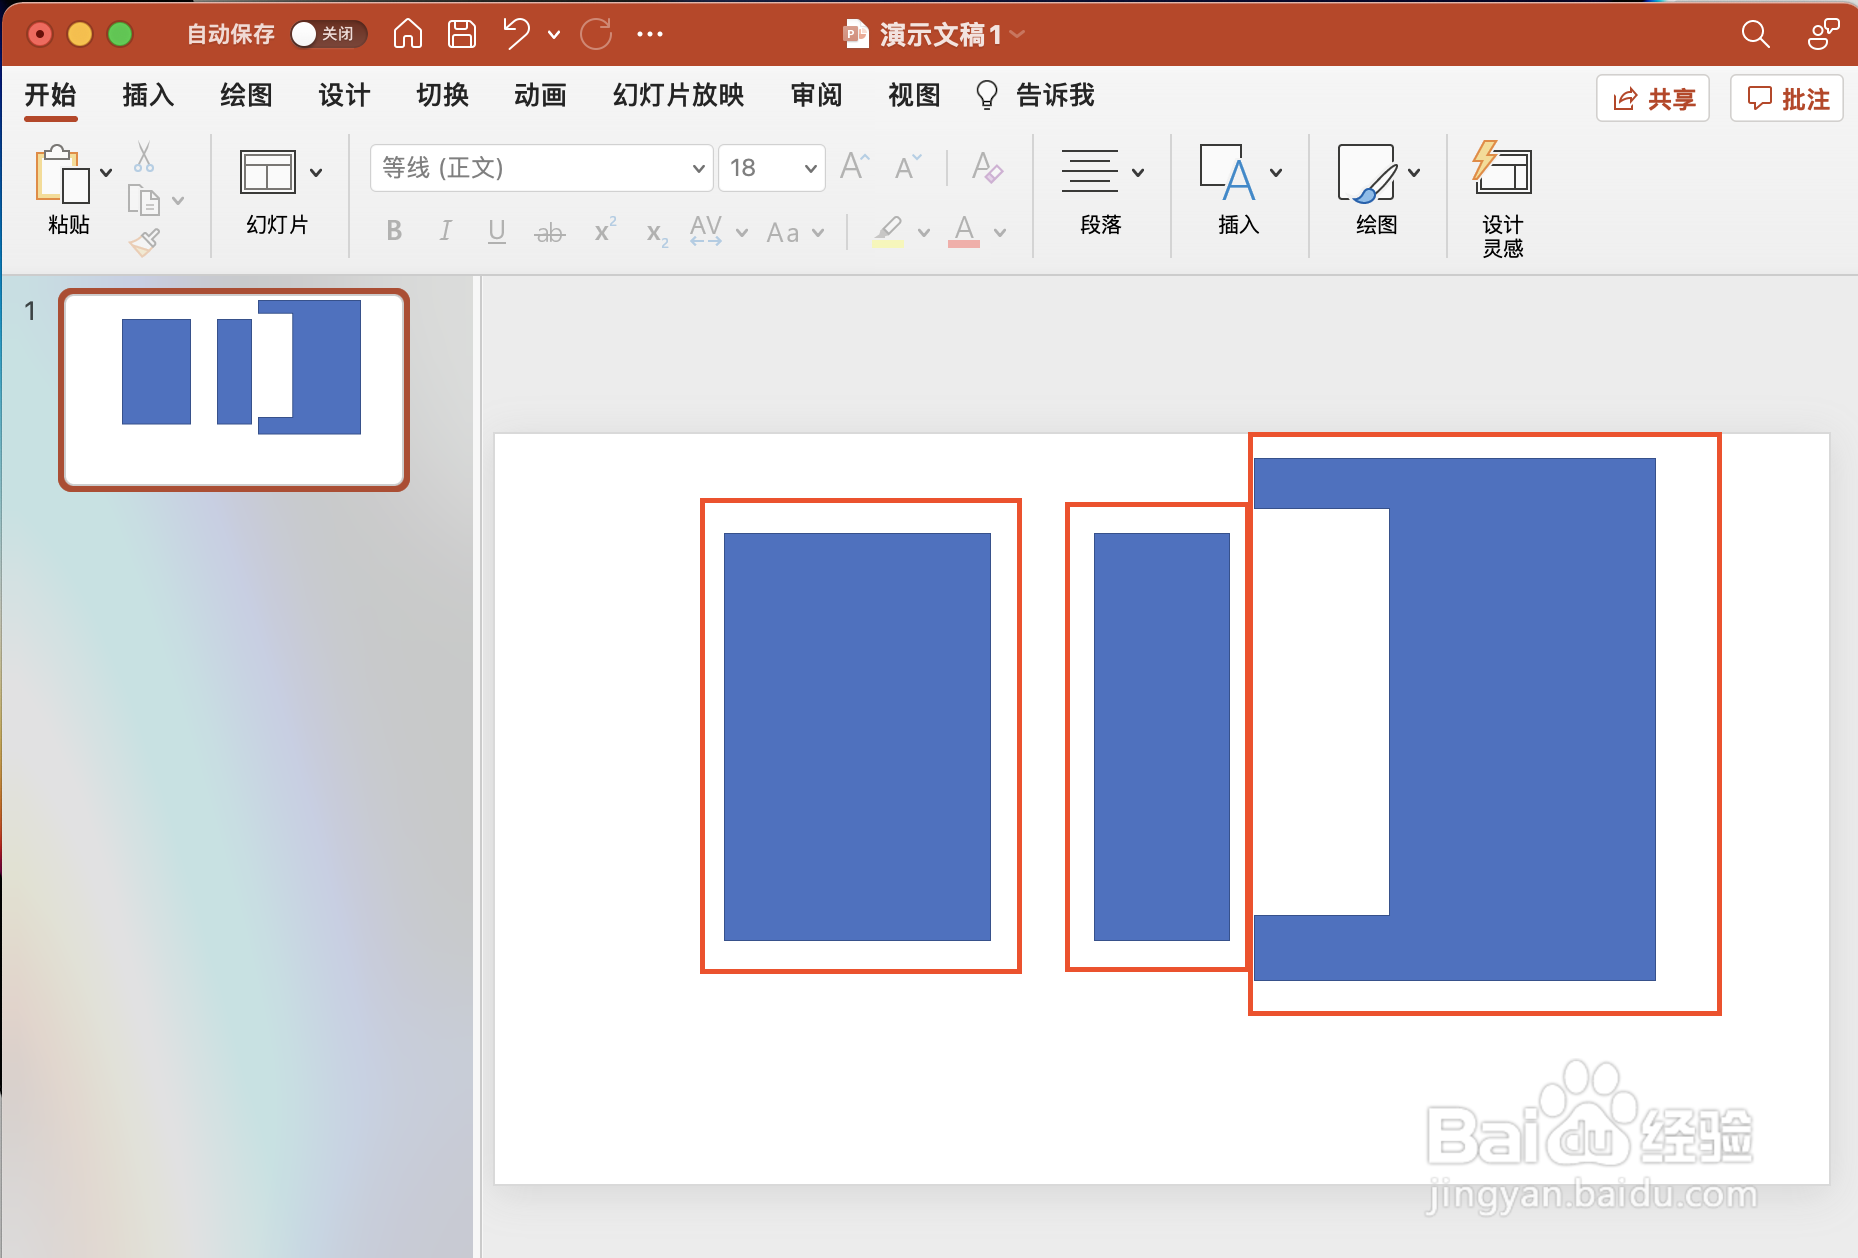
Task: Click the 绘图 drawing group icon
Action: (x=1366, y=172)
